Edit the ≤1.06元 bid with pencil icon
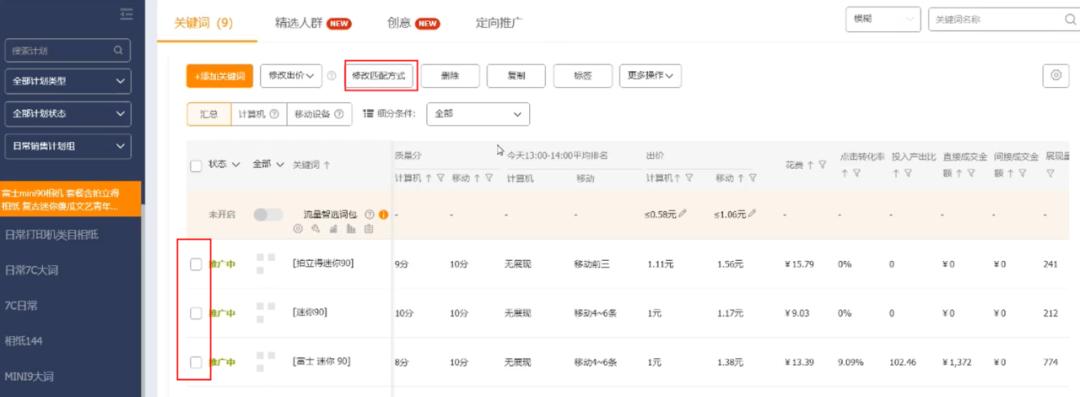 pyautogui.click(x=751, y=214)
